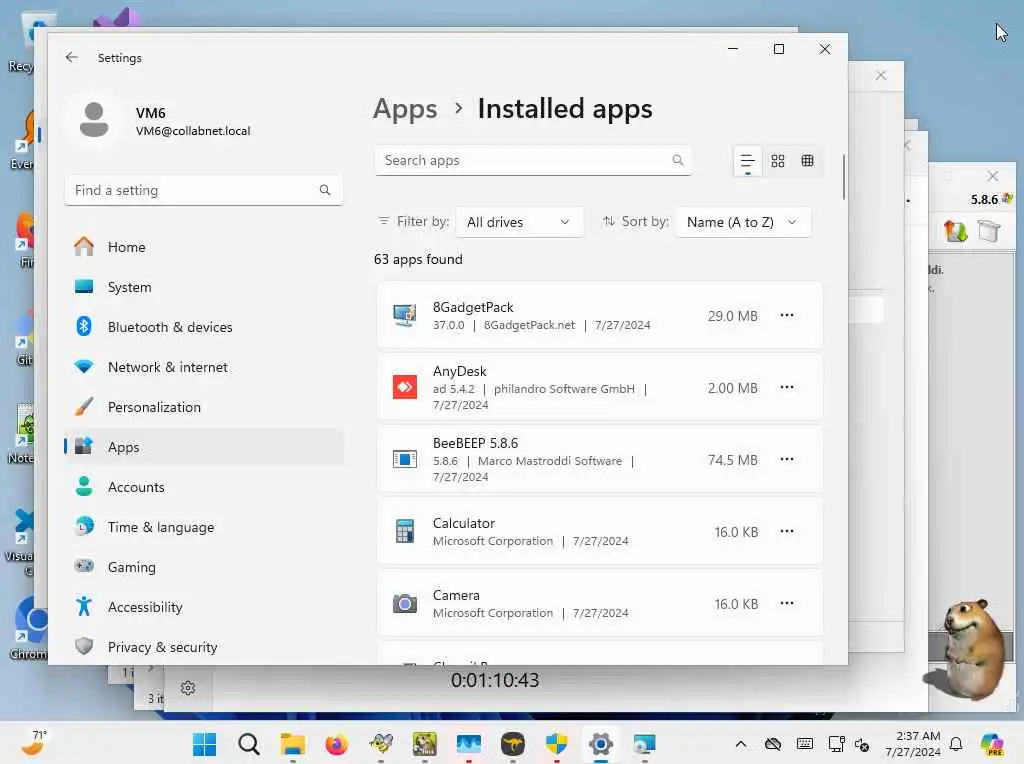1024x764 pixels.
Task: Open touch keyboard tray icon
Action: (x=805, y=744)
